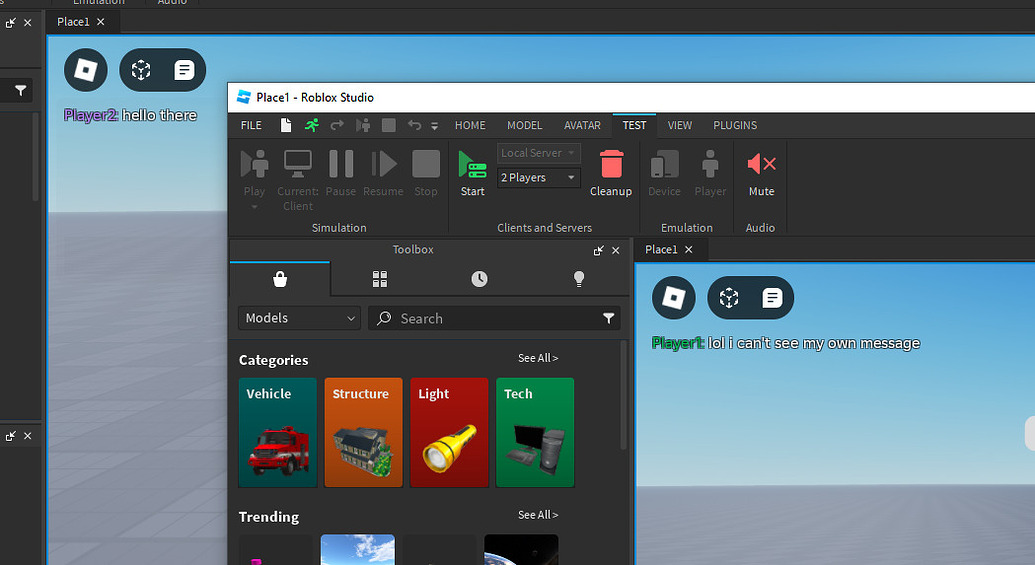The height and width of the screenshot is (565, 1035).
Task: Click the Play simulation button
Action: [254, 173]
